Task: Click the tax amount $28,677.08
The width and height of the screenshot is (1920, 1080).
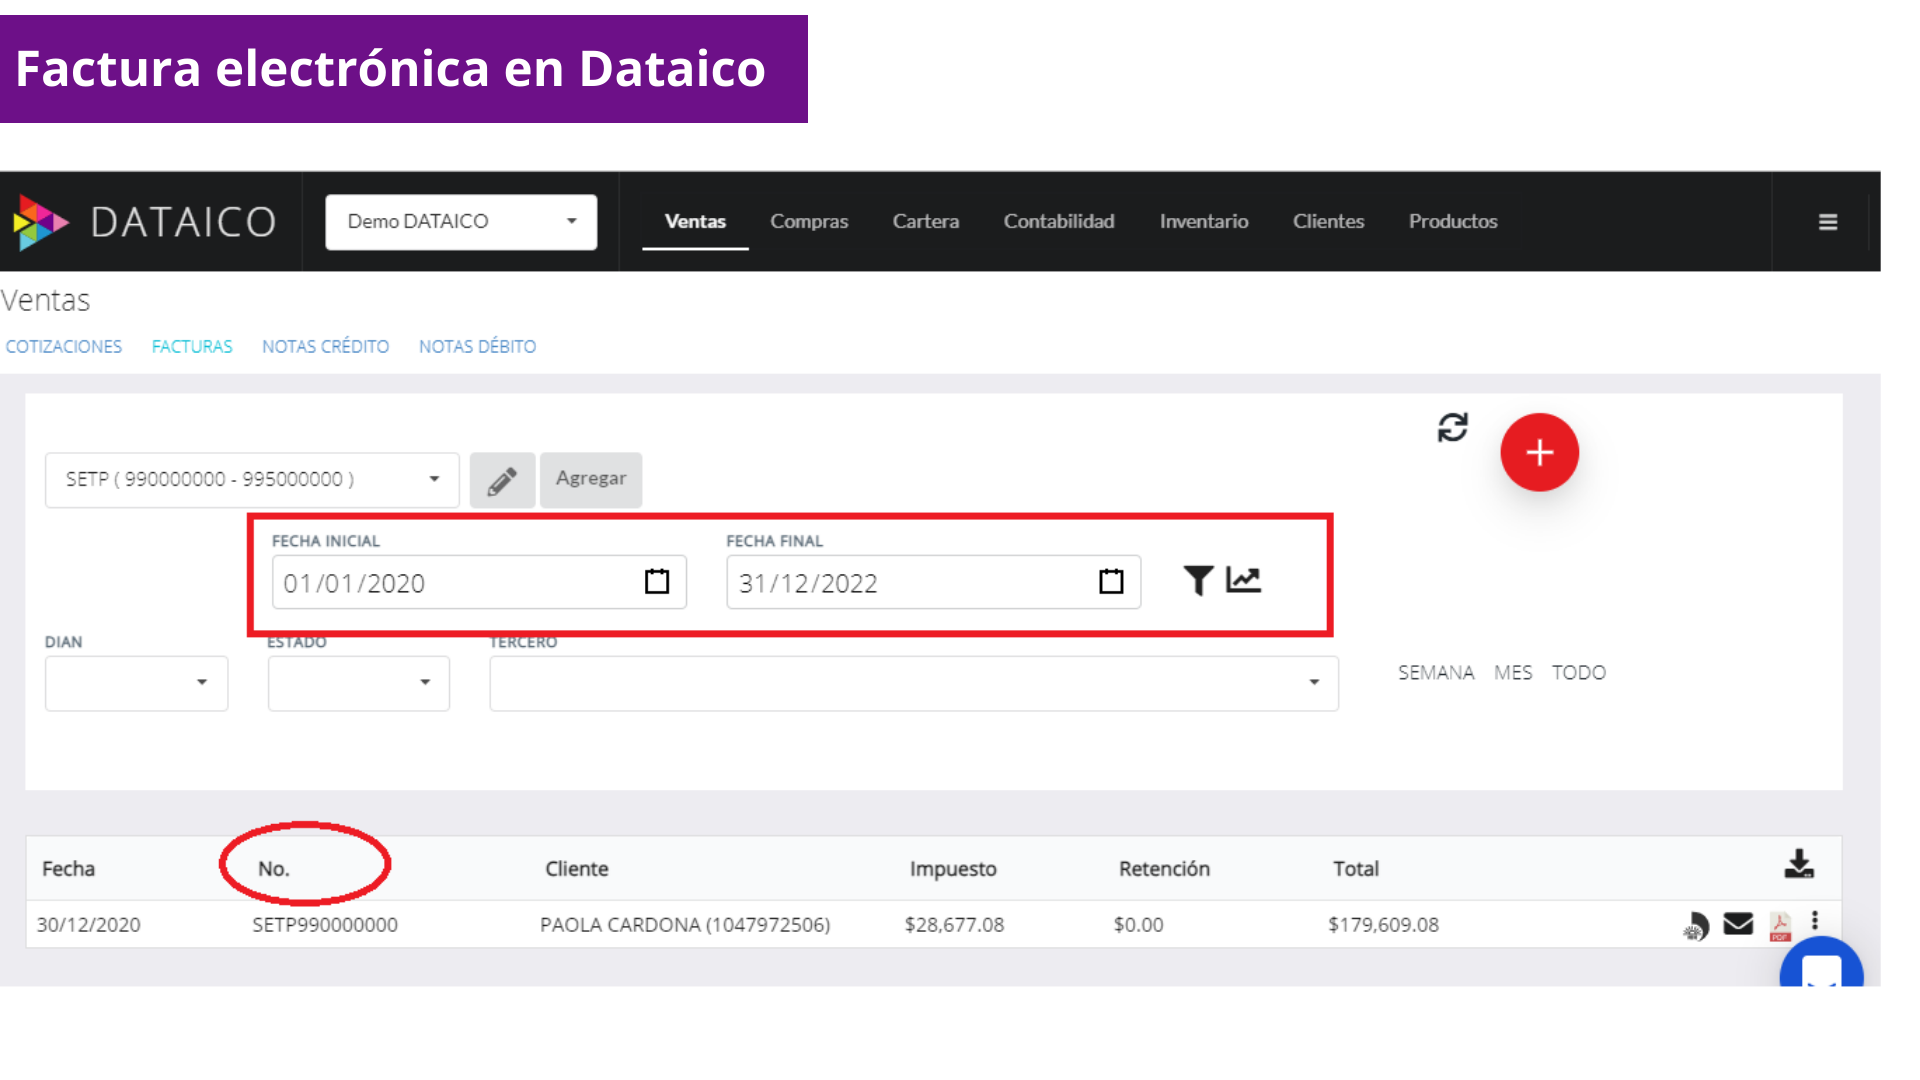Action: click(954, 925)
